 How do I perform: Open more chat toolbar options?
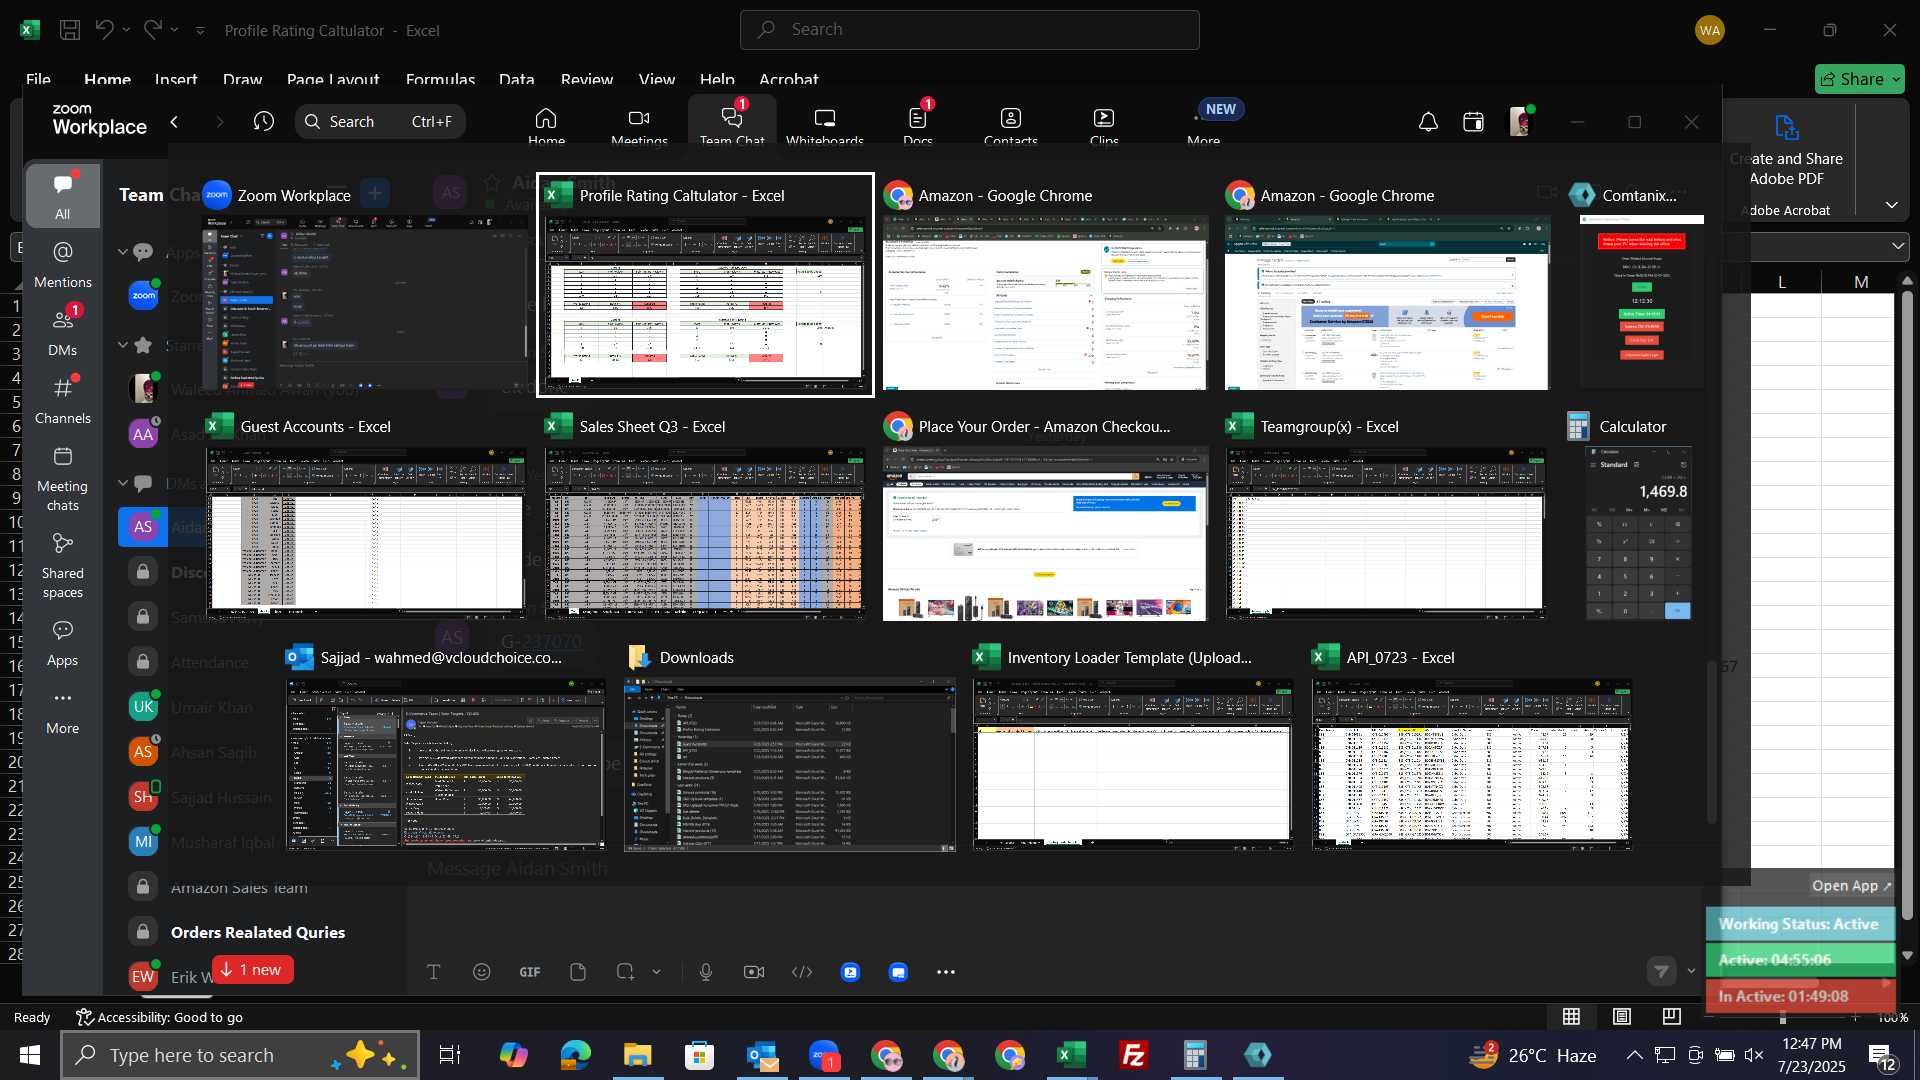click(x=946, y=972)
